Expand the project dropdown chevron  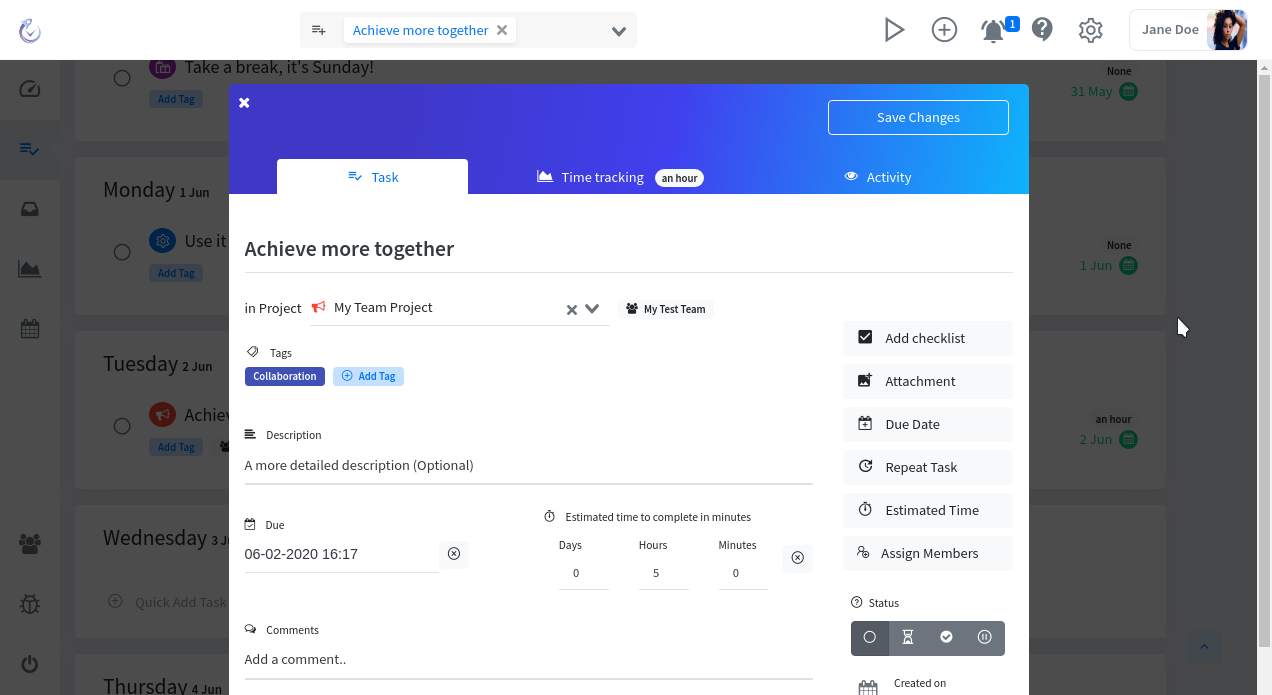coord(592,309)
